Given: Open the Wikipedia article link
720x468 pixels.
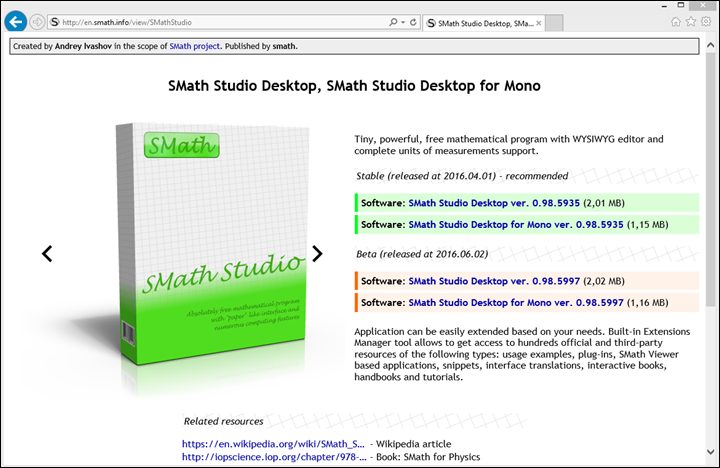Looking at the screenshot, I should [273, 443].
